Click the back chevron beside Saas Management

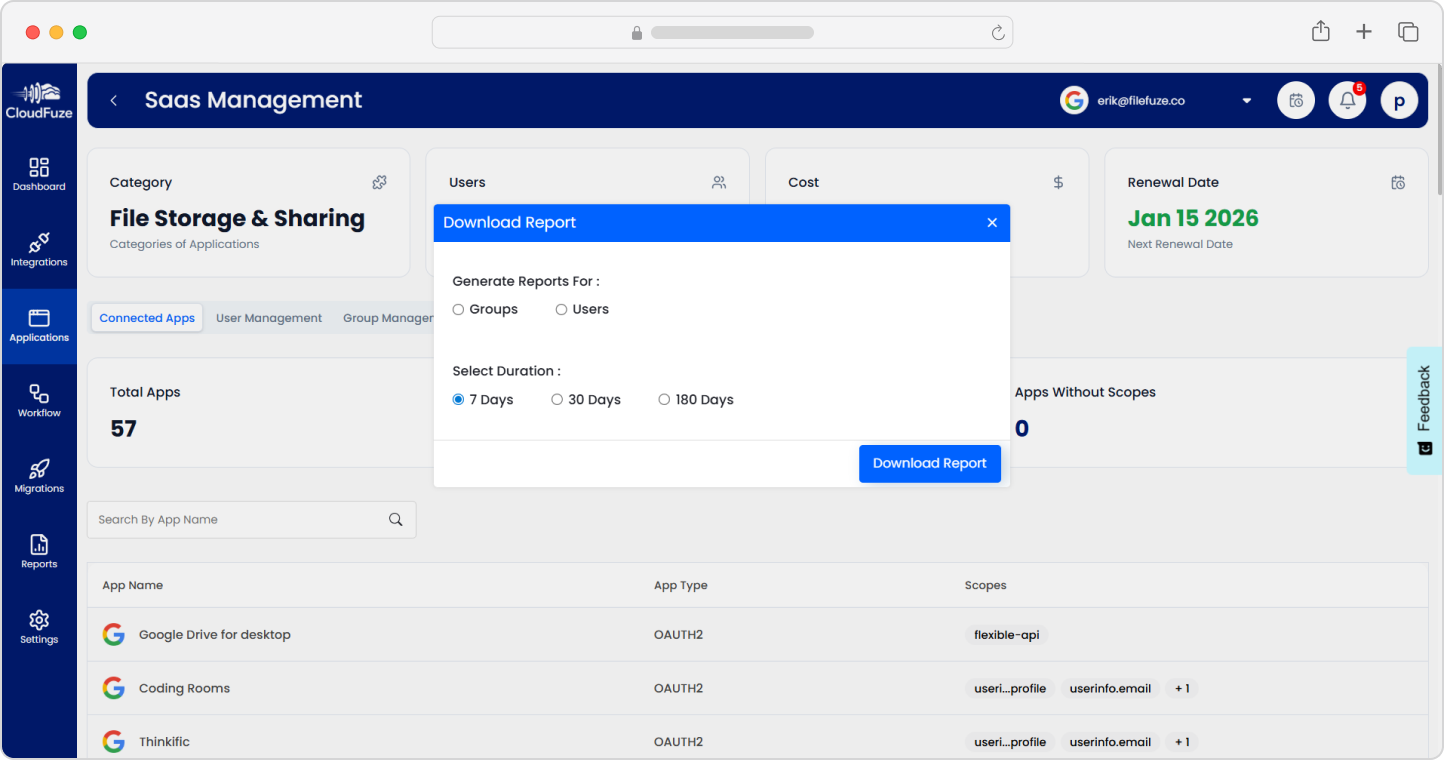pos(113,100)
